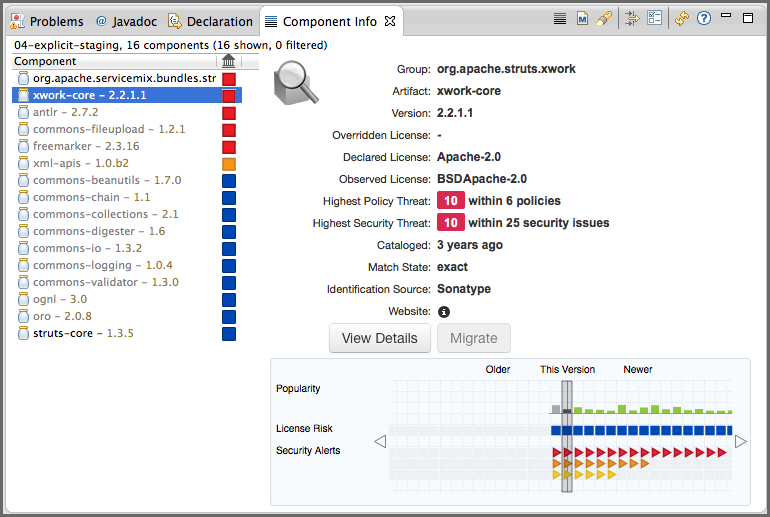Select ognl - 3.0 component
Viewport: 770px width, 517px height.
(x=127, y=299)
